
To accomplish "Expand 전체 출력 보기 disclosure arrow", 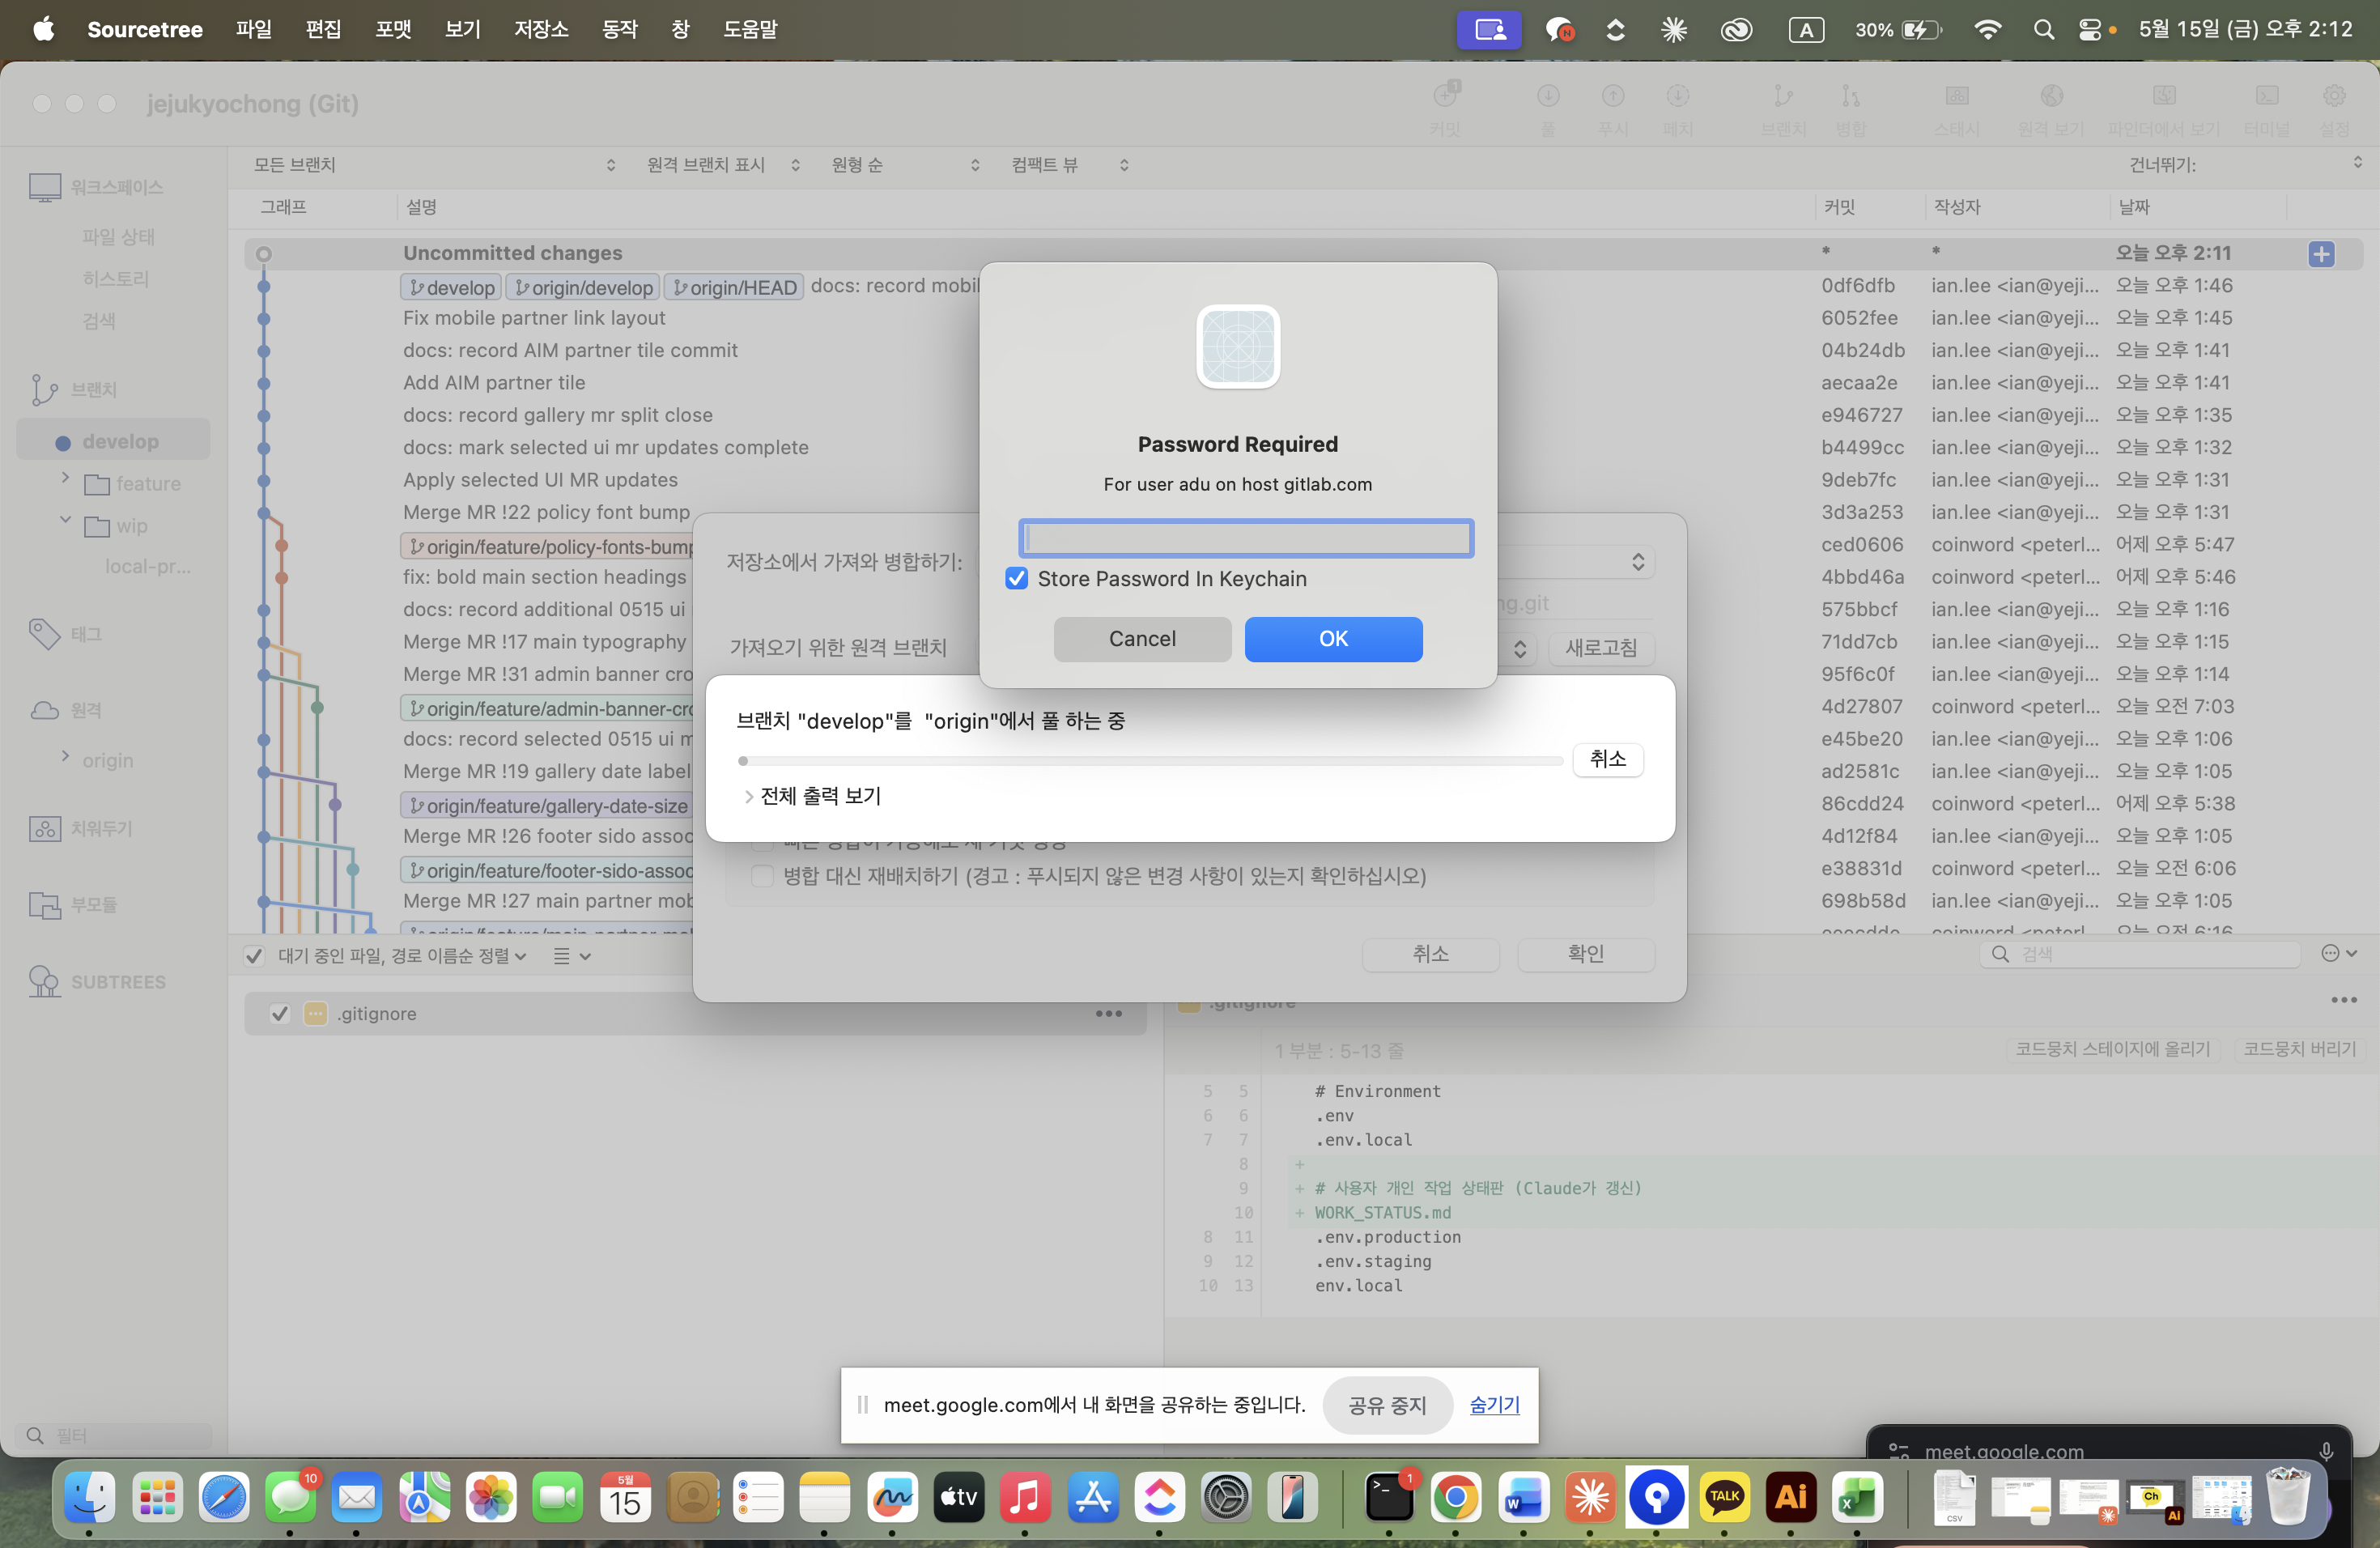I will click(748, 797).
